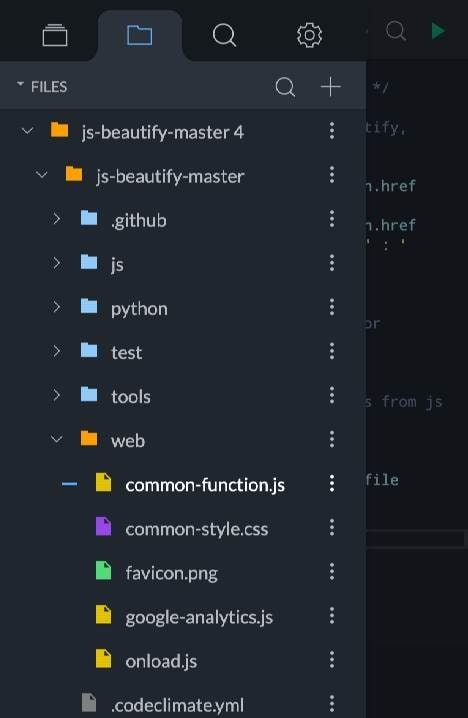Open common-style.css file
The height and width of the screenshot is (718, 468).
point(197,529)
